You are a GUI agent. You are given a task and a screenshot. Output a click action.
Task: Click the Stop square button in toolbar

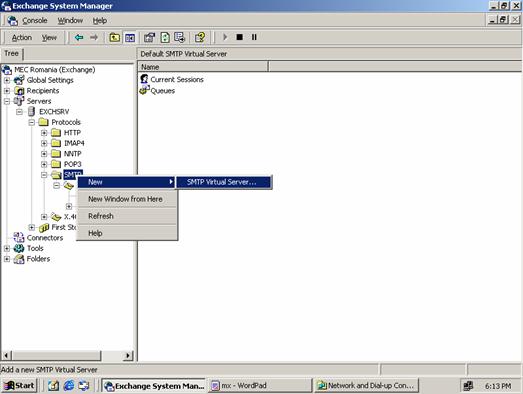[x=239, y=37]
